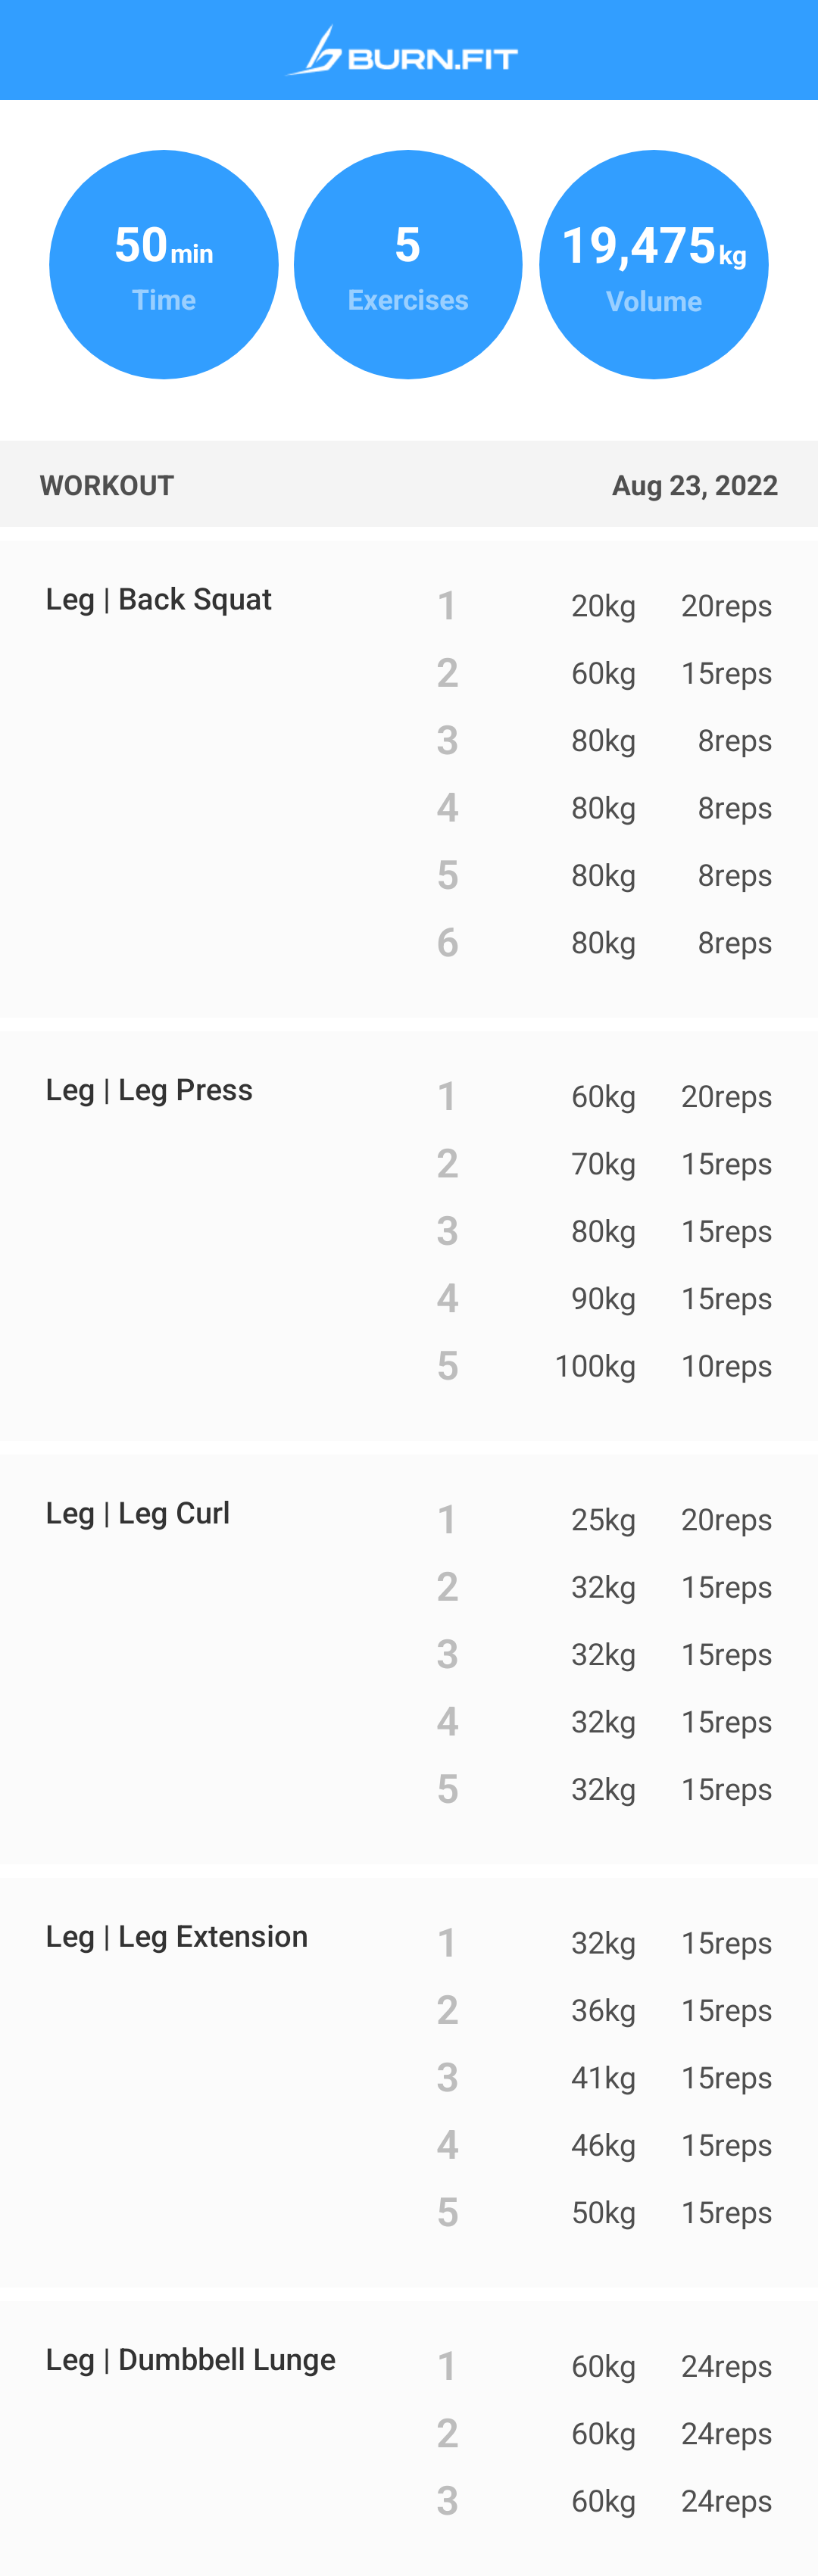Viewport: 818px width, 2576px height.
Task: Click 10reps in Leg Press set 5
Action: click(x=726, y=1366)
